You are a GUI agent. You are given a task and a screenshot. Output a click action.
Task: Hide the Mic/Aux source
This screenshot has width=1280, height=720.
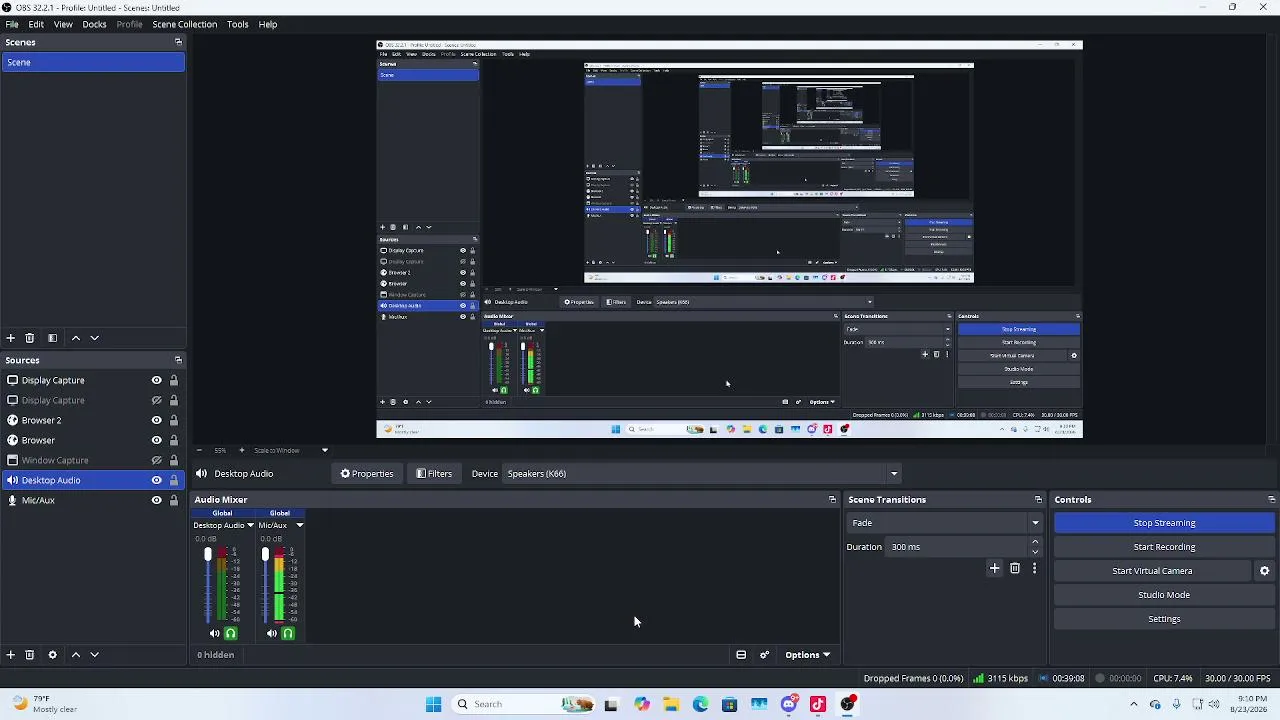point(156,500)
